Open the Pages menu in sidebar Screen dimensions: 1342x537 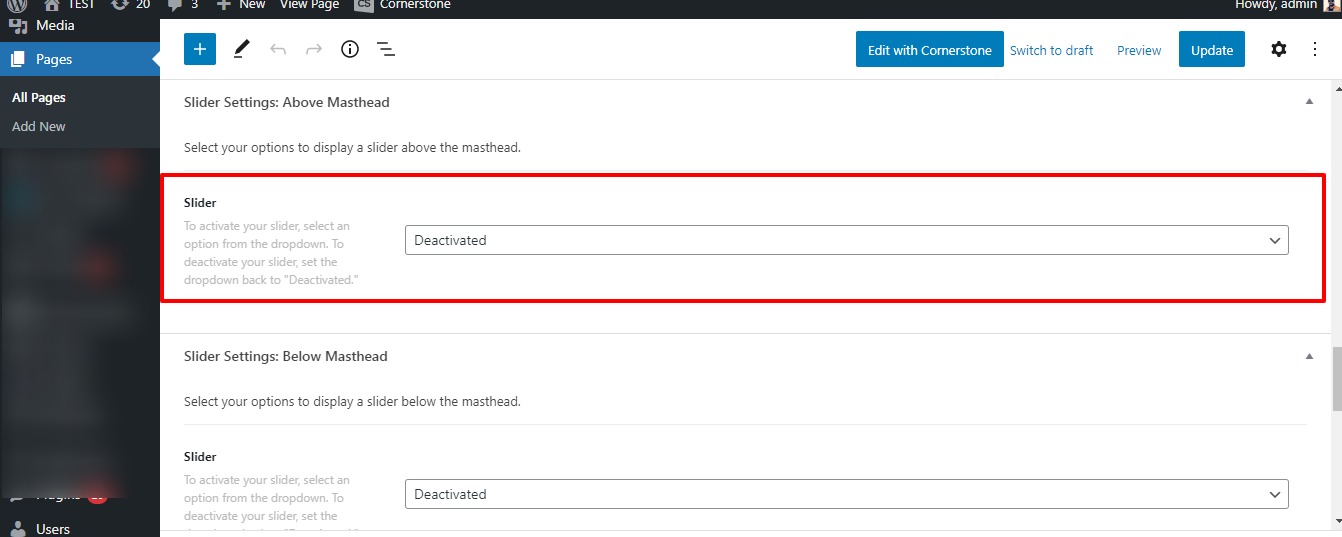[54, 59]
